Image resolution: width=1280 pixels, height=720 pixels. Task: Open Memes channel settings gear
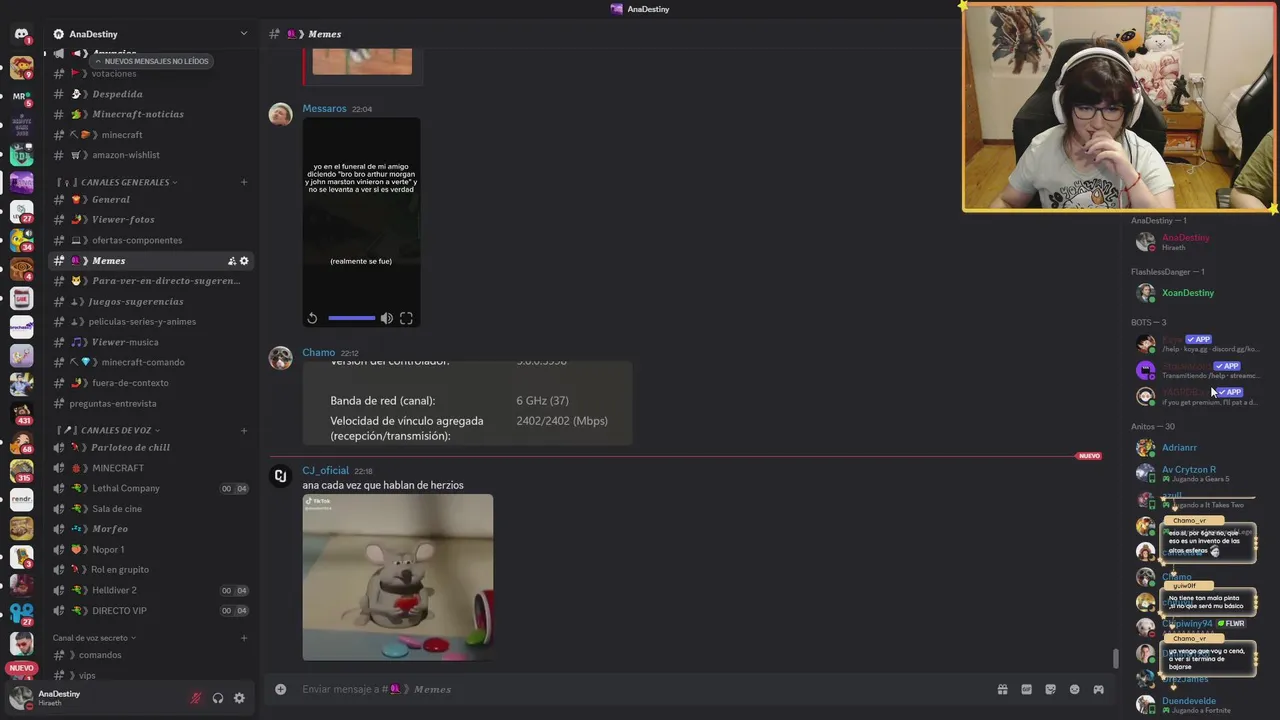click(x=244, y=261)
